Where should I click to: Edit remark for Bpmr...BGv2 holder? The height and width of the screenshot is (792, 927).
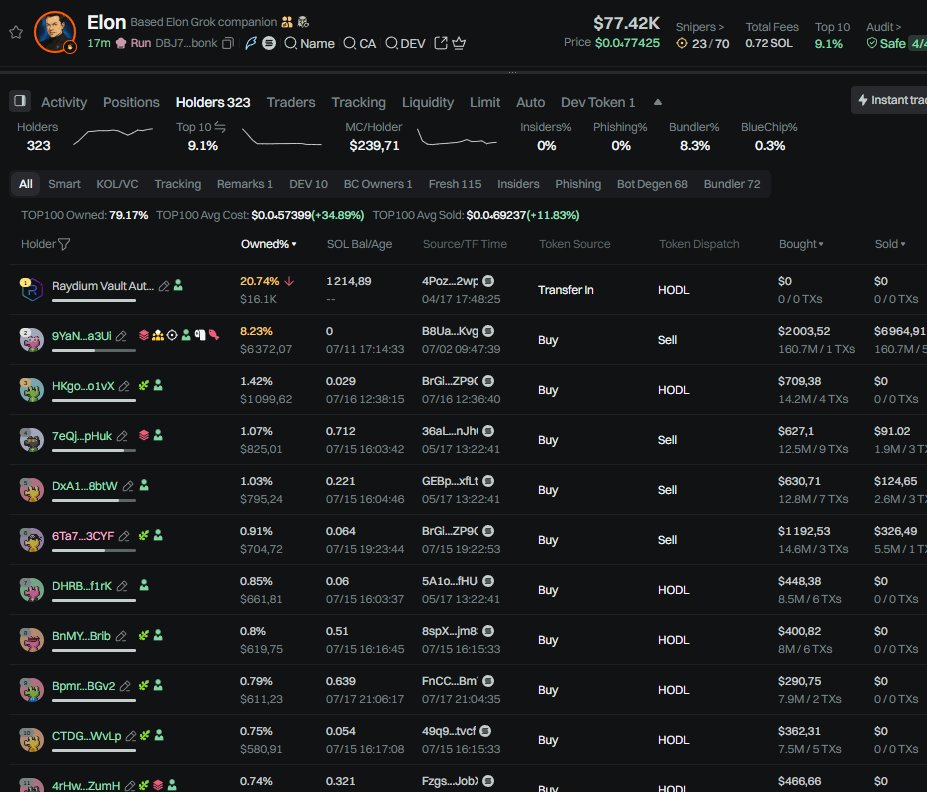pyautogui.click(x=125, y=687)
